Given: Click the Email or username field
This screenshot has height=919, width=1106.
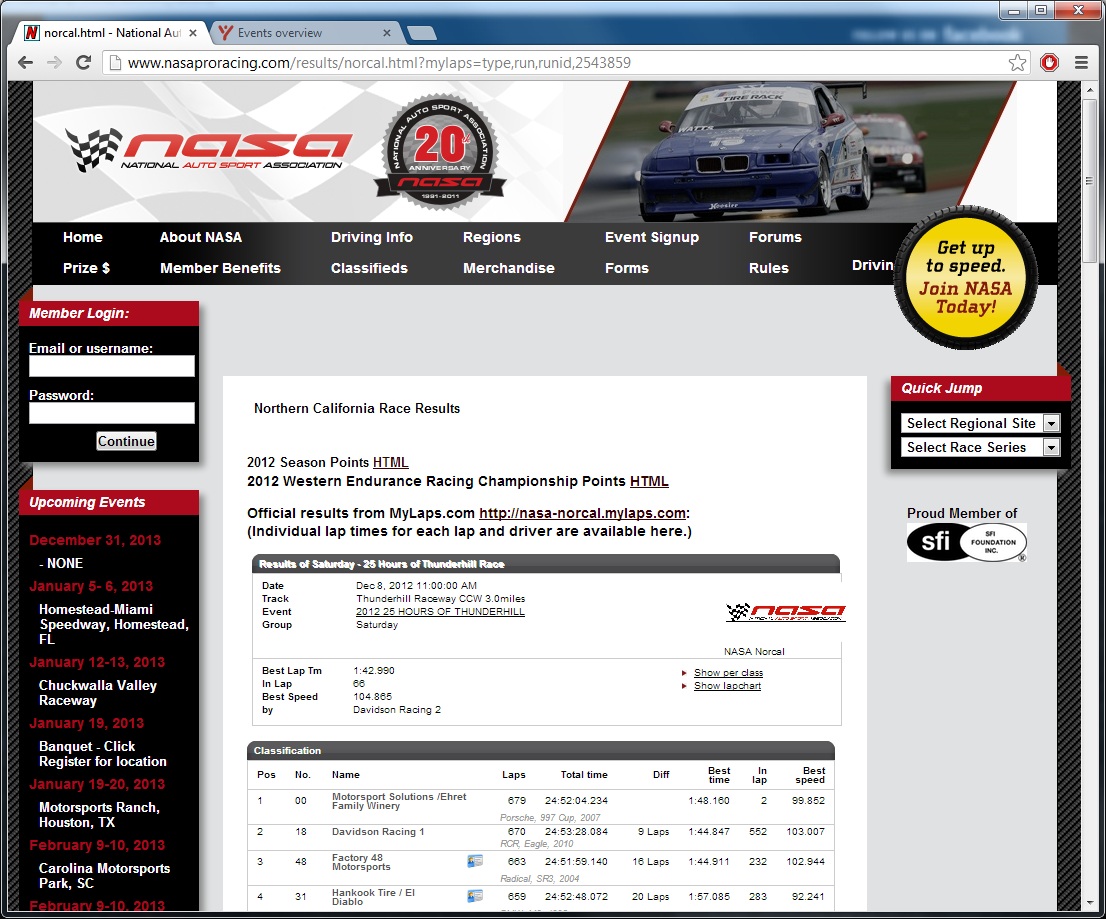Looking at the screenshot, I should (x=111, y=366).
